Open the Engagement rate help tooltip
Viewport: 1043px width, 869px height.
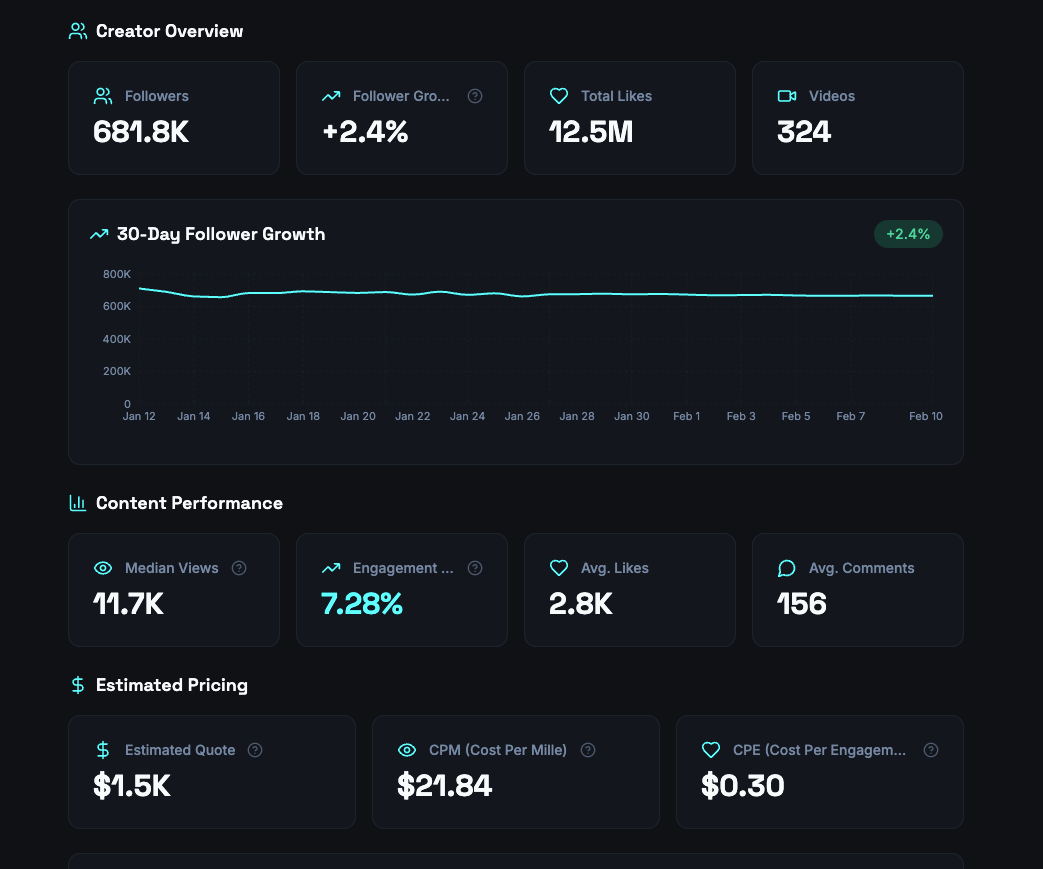point(475,567)
